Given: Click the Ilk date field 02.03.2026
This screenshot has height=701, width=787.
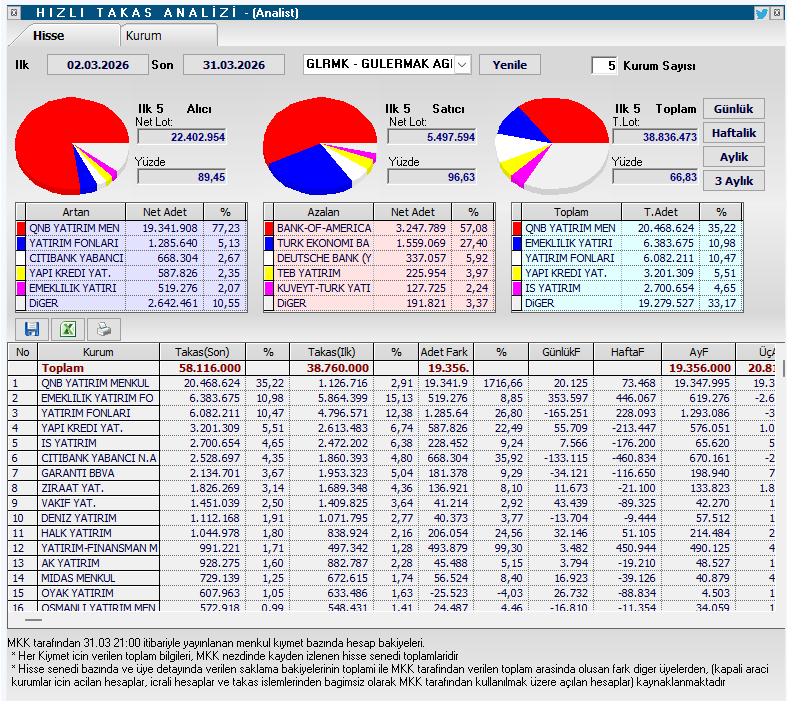Looking at the screenshot, I should [98, 65].
